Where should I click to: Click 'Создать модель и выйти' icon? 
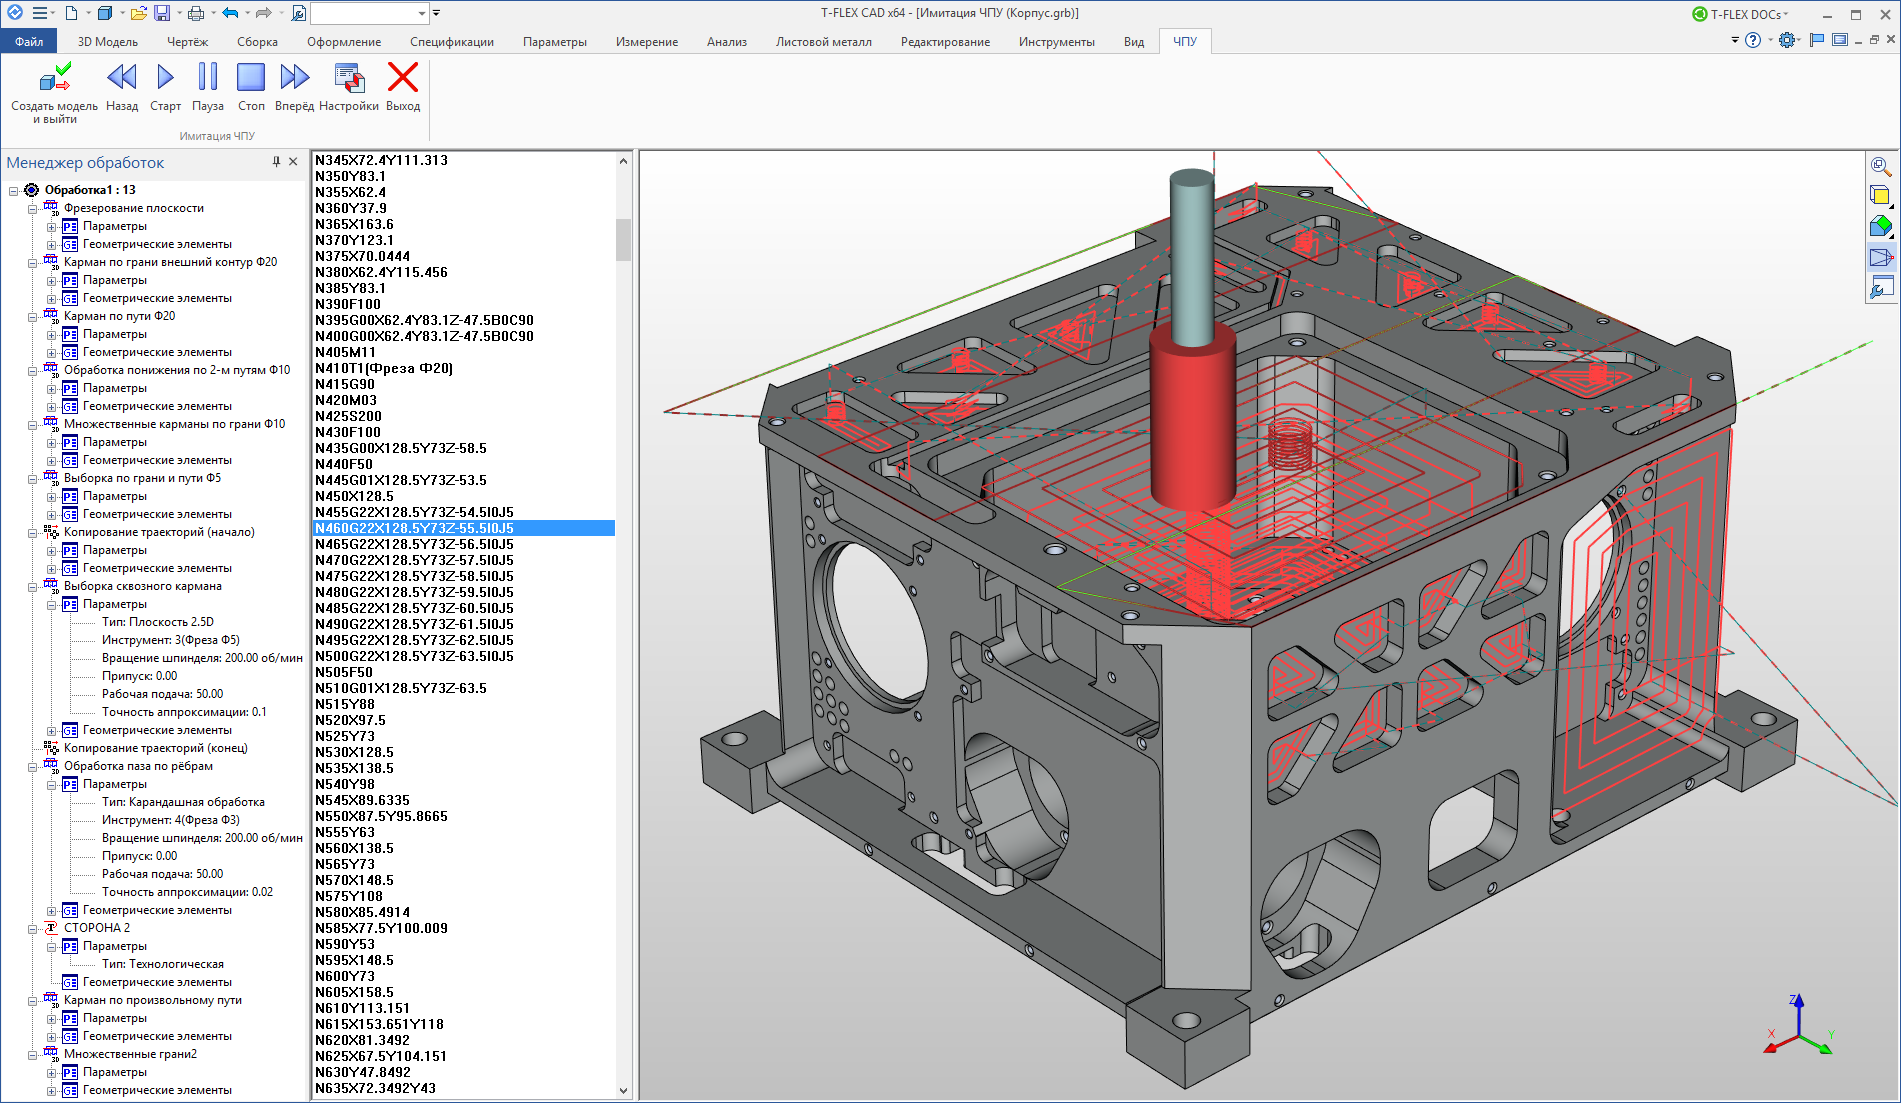pyautogui.click(x=55, y=78)
